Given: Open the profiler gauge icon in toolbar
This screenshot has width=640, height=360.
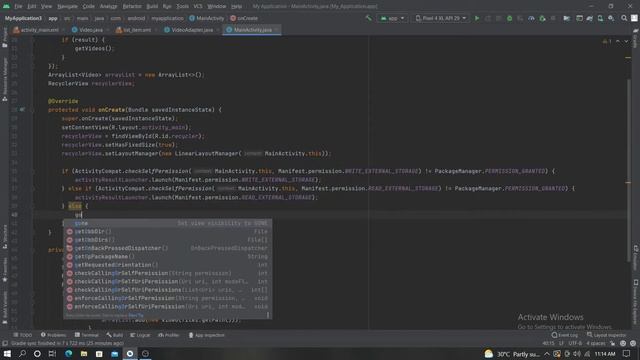Looking at the screenshot, I should (531, 18).
